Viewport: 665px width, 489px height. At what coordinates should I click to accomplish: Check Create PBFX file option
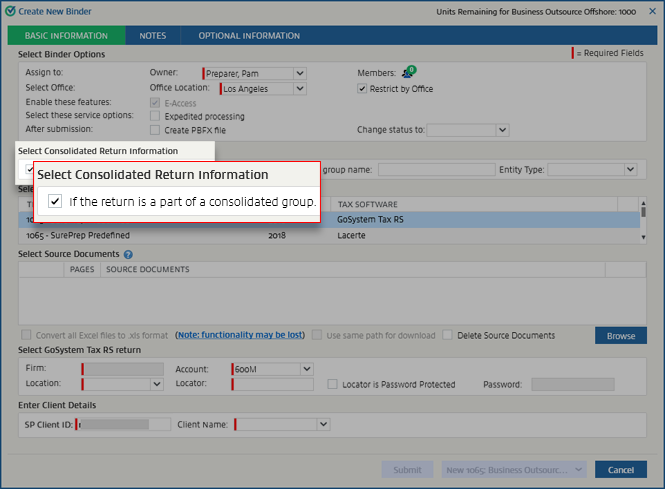point(154,130)
